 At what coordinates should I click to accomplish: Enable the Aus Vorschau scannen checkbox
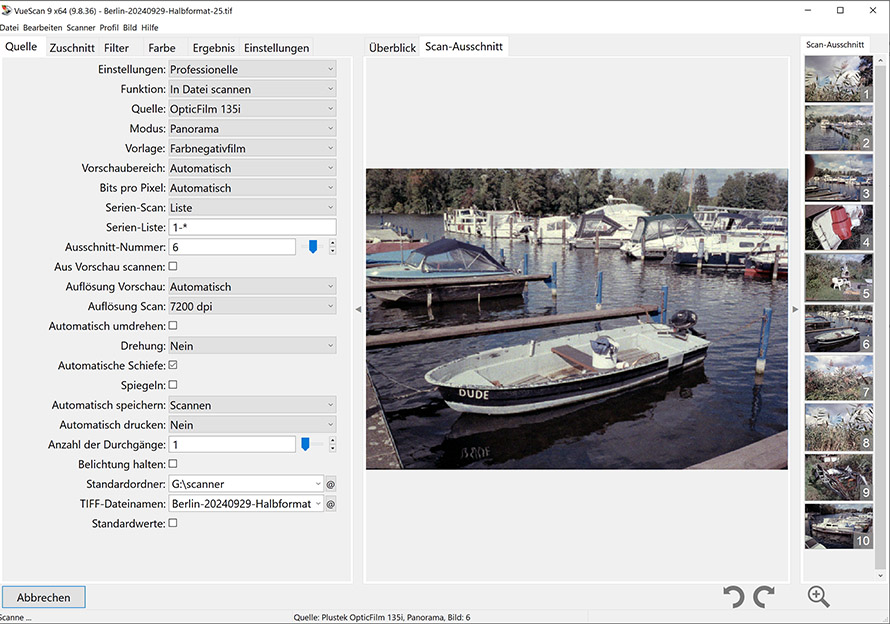tap(173, 267)
